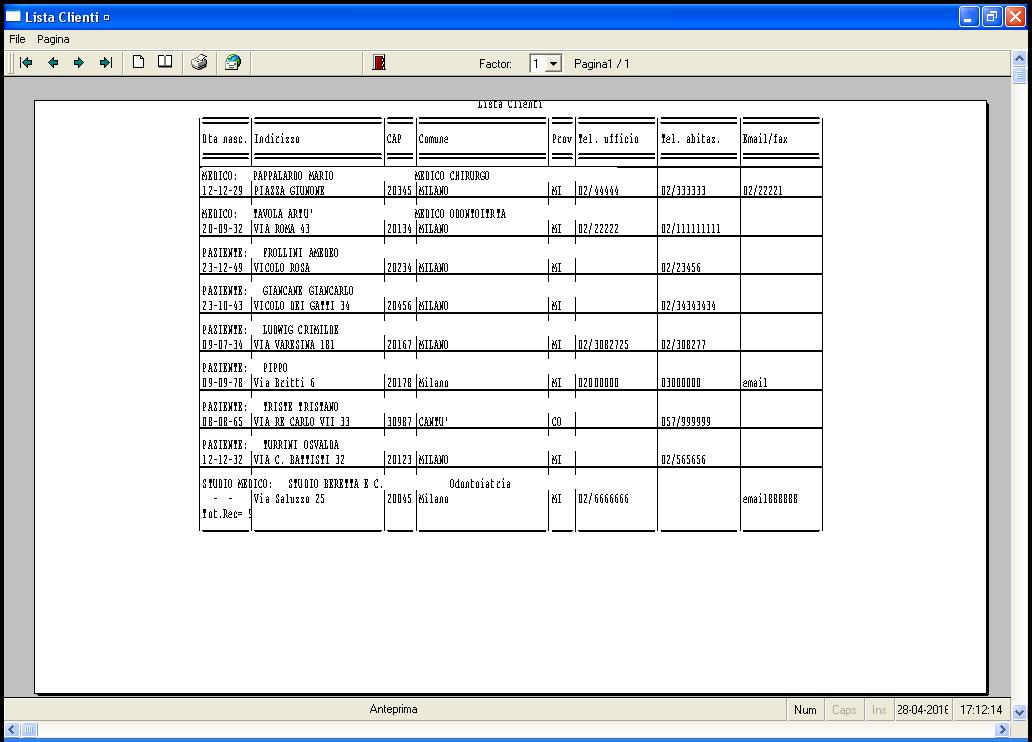Click the red exit door icon
Image resolution: width=1032 pixels, height=742 pixels.
pyautogui.click(x=379, y=63)
